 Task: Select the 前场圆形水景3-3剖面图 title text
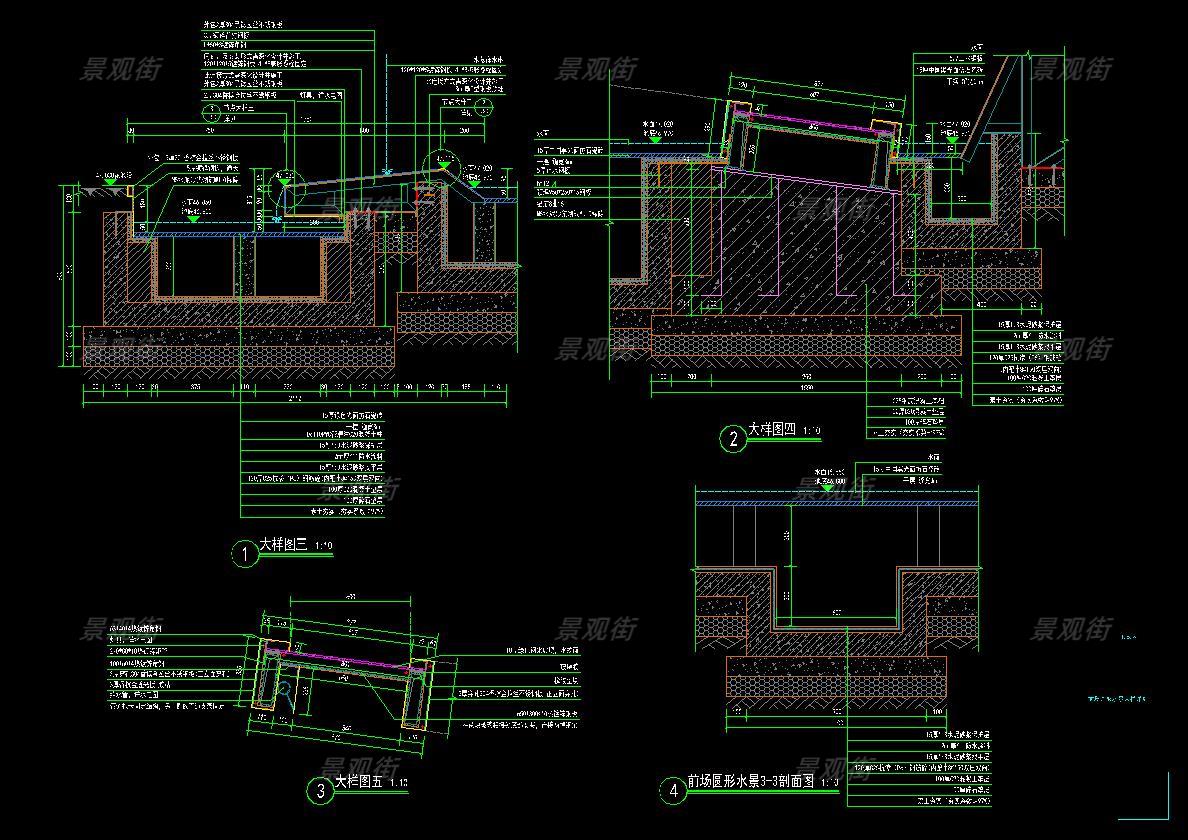point(750,782)
